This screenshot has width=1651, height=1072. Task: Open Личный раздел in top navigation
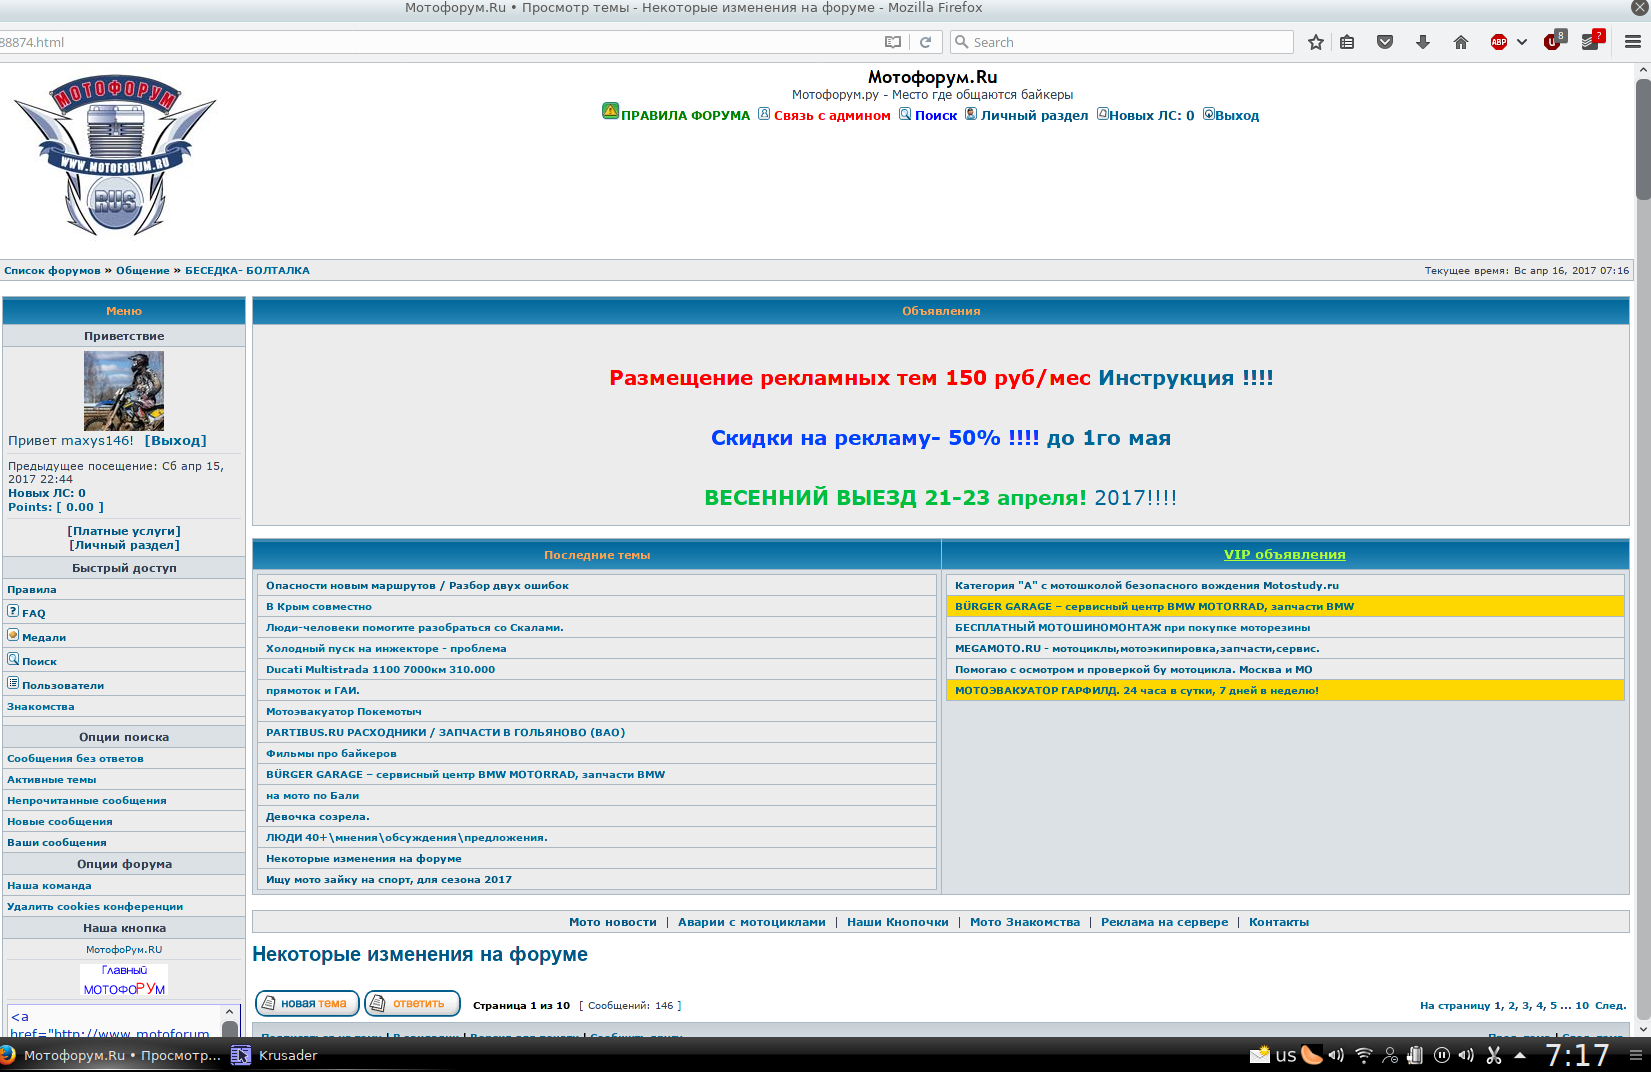[x=1034, y=116]
